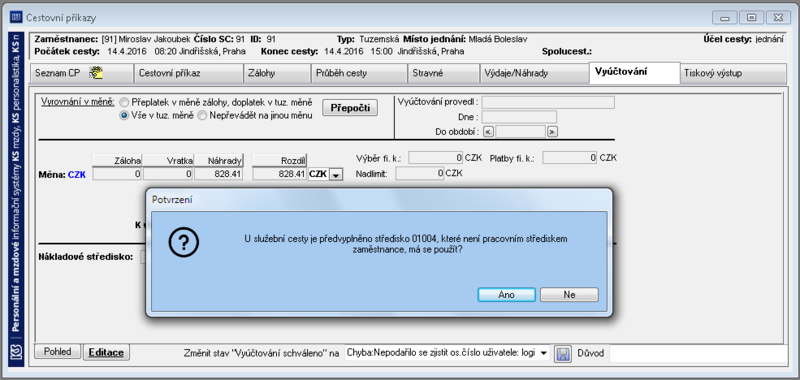Click the Rozdíl column header
This screenshot has height=380, width=800.
point(280,160)
